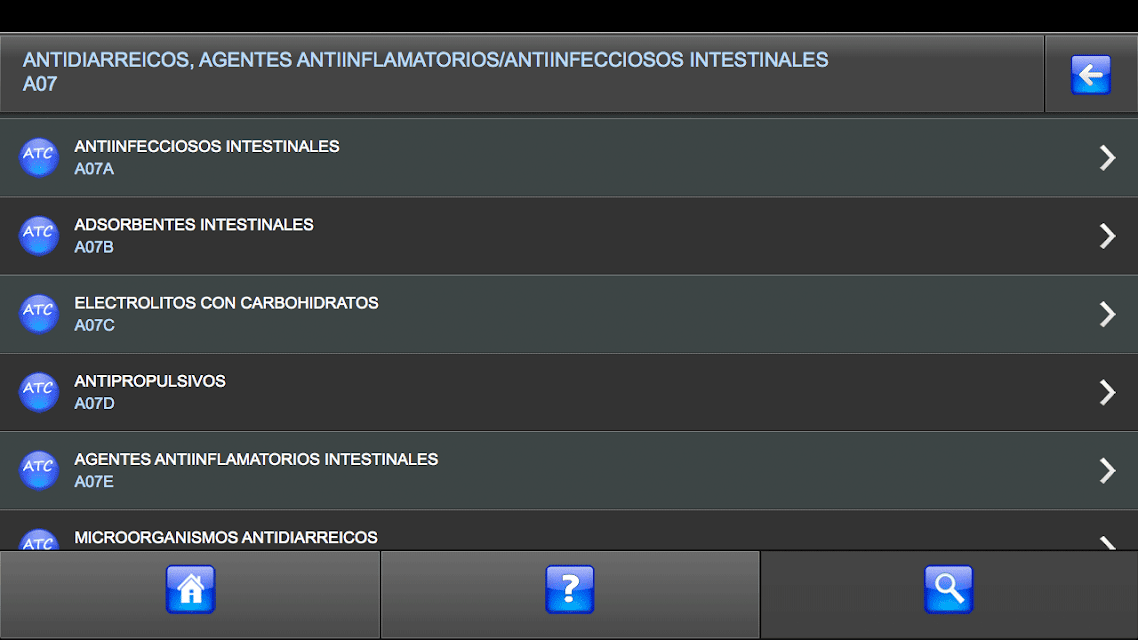Open help with the question mark icon
Image resolution: width=1138 pixels, height=640 pixels.
(x=570, y=589)
